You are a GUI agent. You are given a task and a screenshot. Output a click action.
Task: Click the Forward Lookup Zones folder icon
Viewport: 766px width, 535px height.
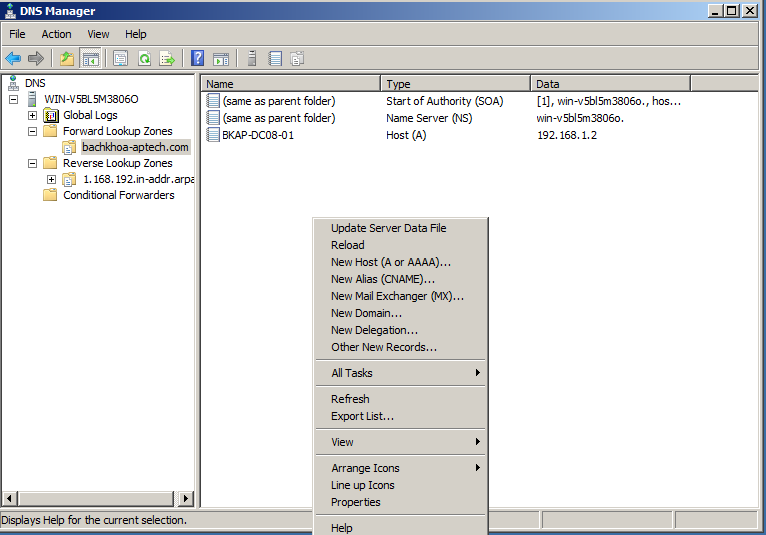coord(50,131)
